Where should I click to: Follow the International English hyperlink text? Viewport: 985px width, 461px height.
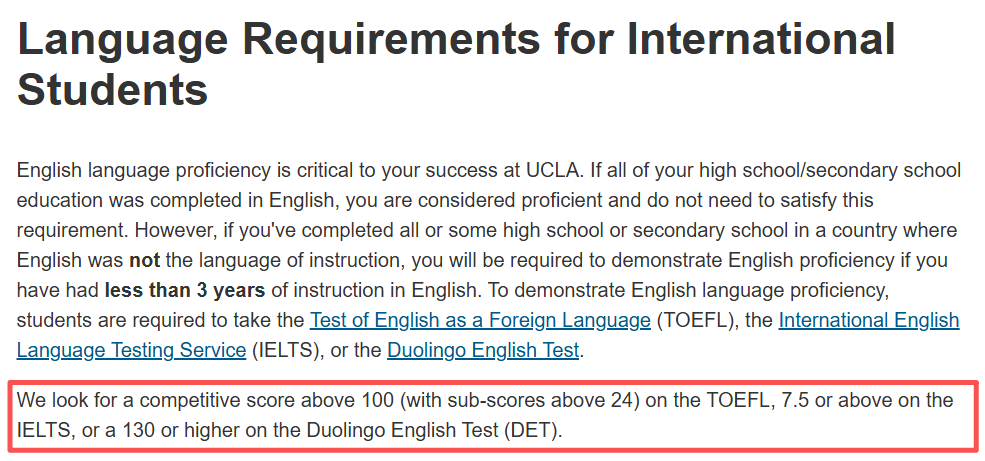click(869, 321)
